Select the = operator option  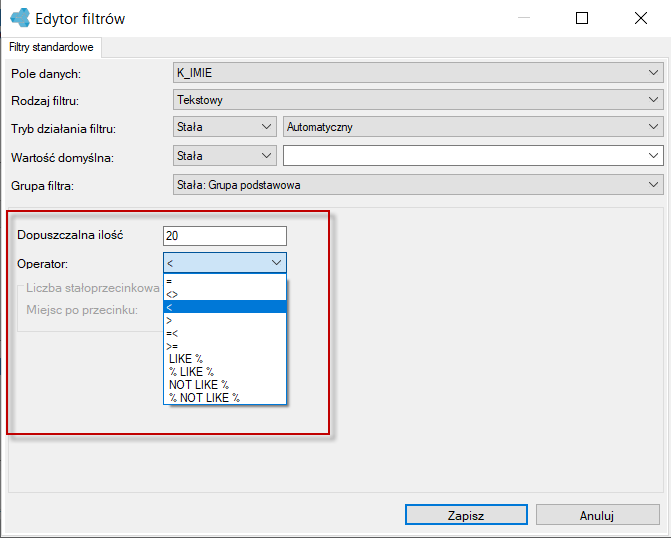(x=225, y=281)
